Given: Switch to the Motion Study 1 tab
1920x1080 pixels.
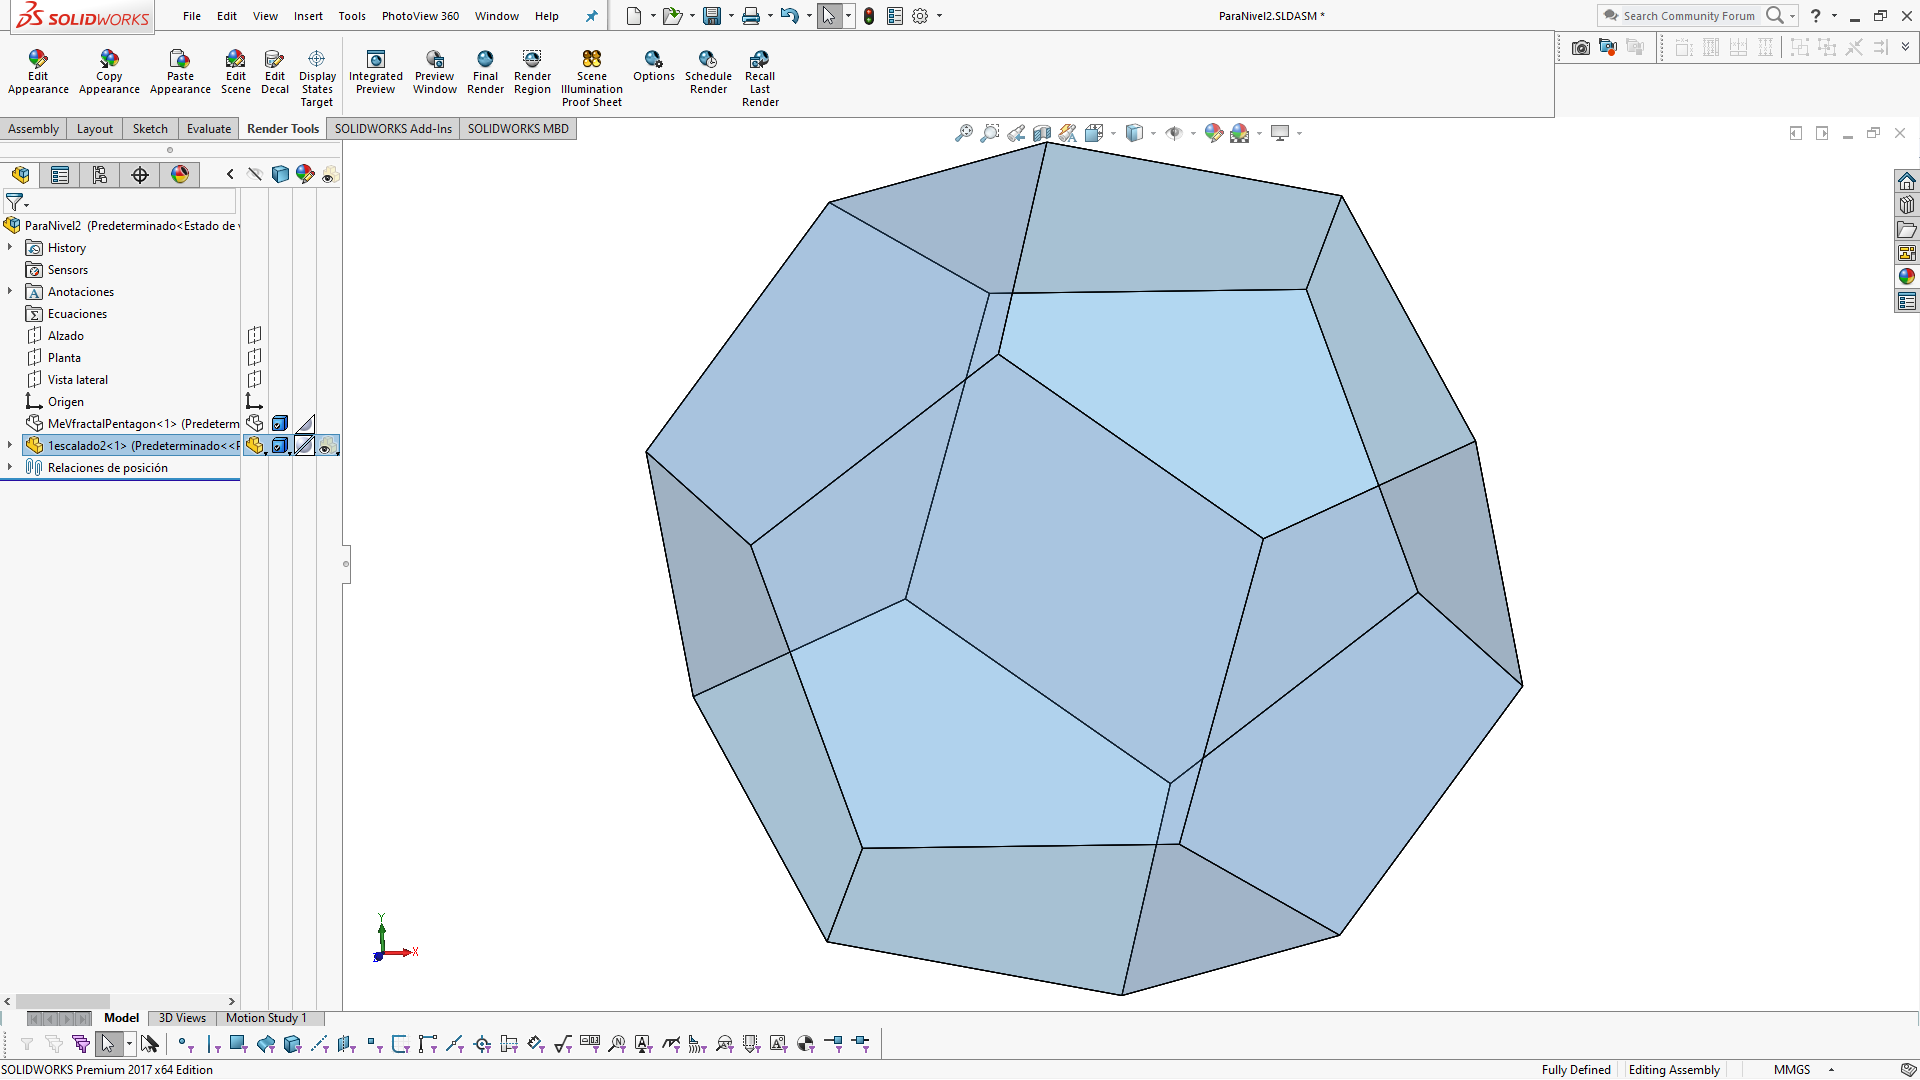Looking at the screenshot, I should (265, 1018).
